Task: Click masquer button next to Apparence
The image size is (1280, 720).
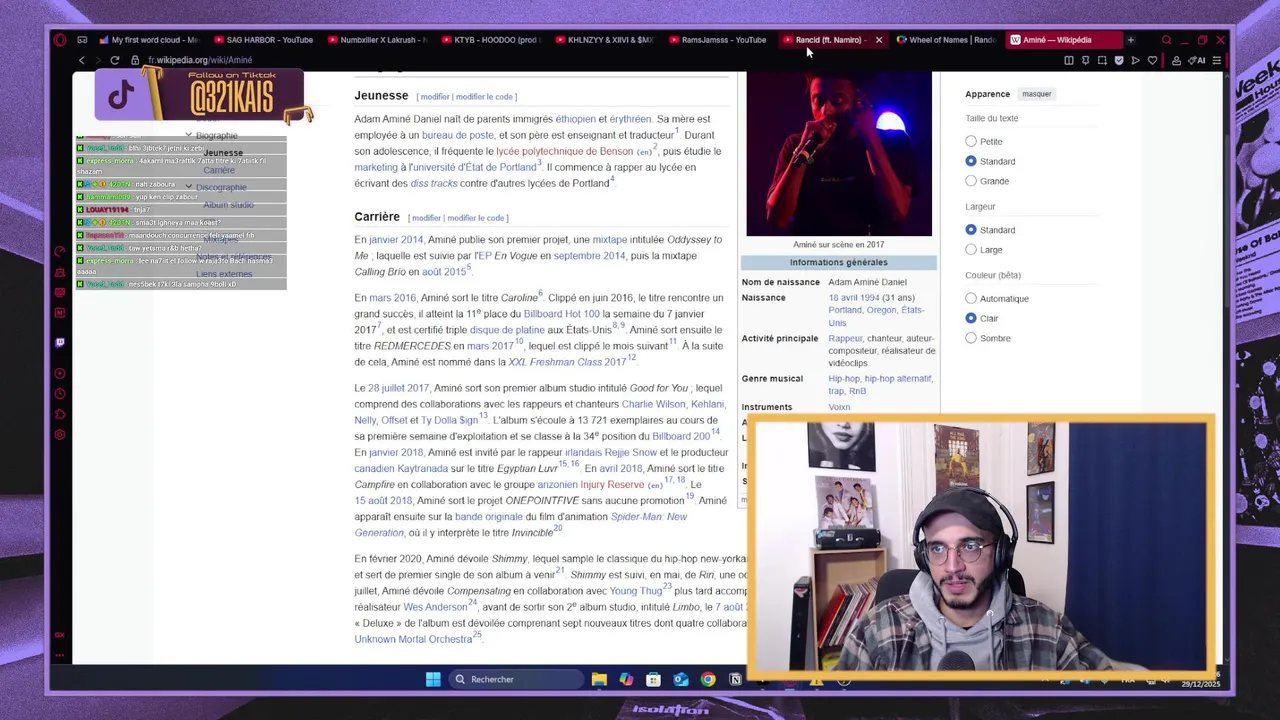Action: 1036,94
